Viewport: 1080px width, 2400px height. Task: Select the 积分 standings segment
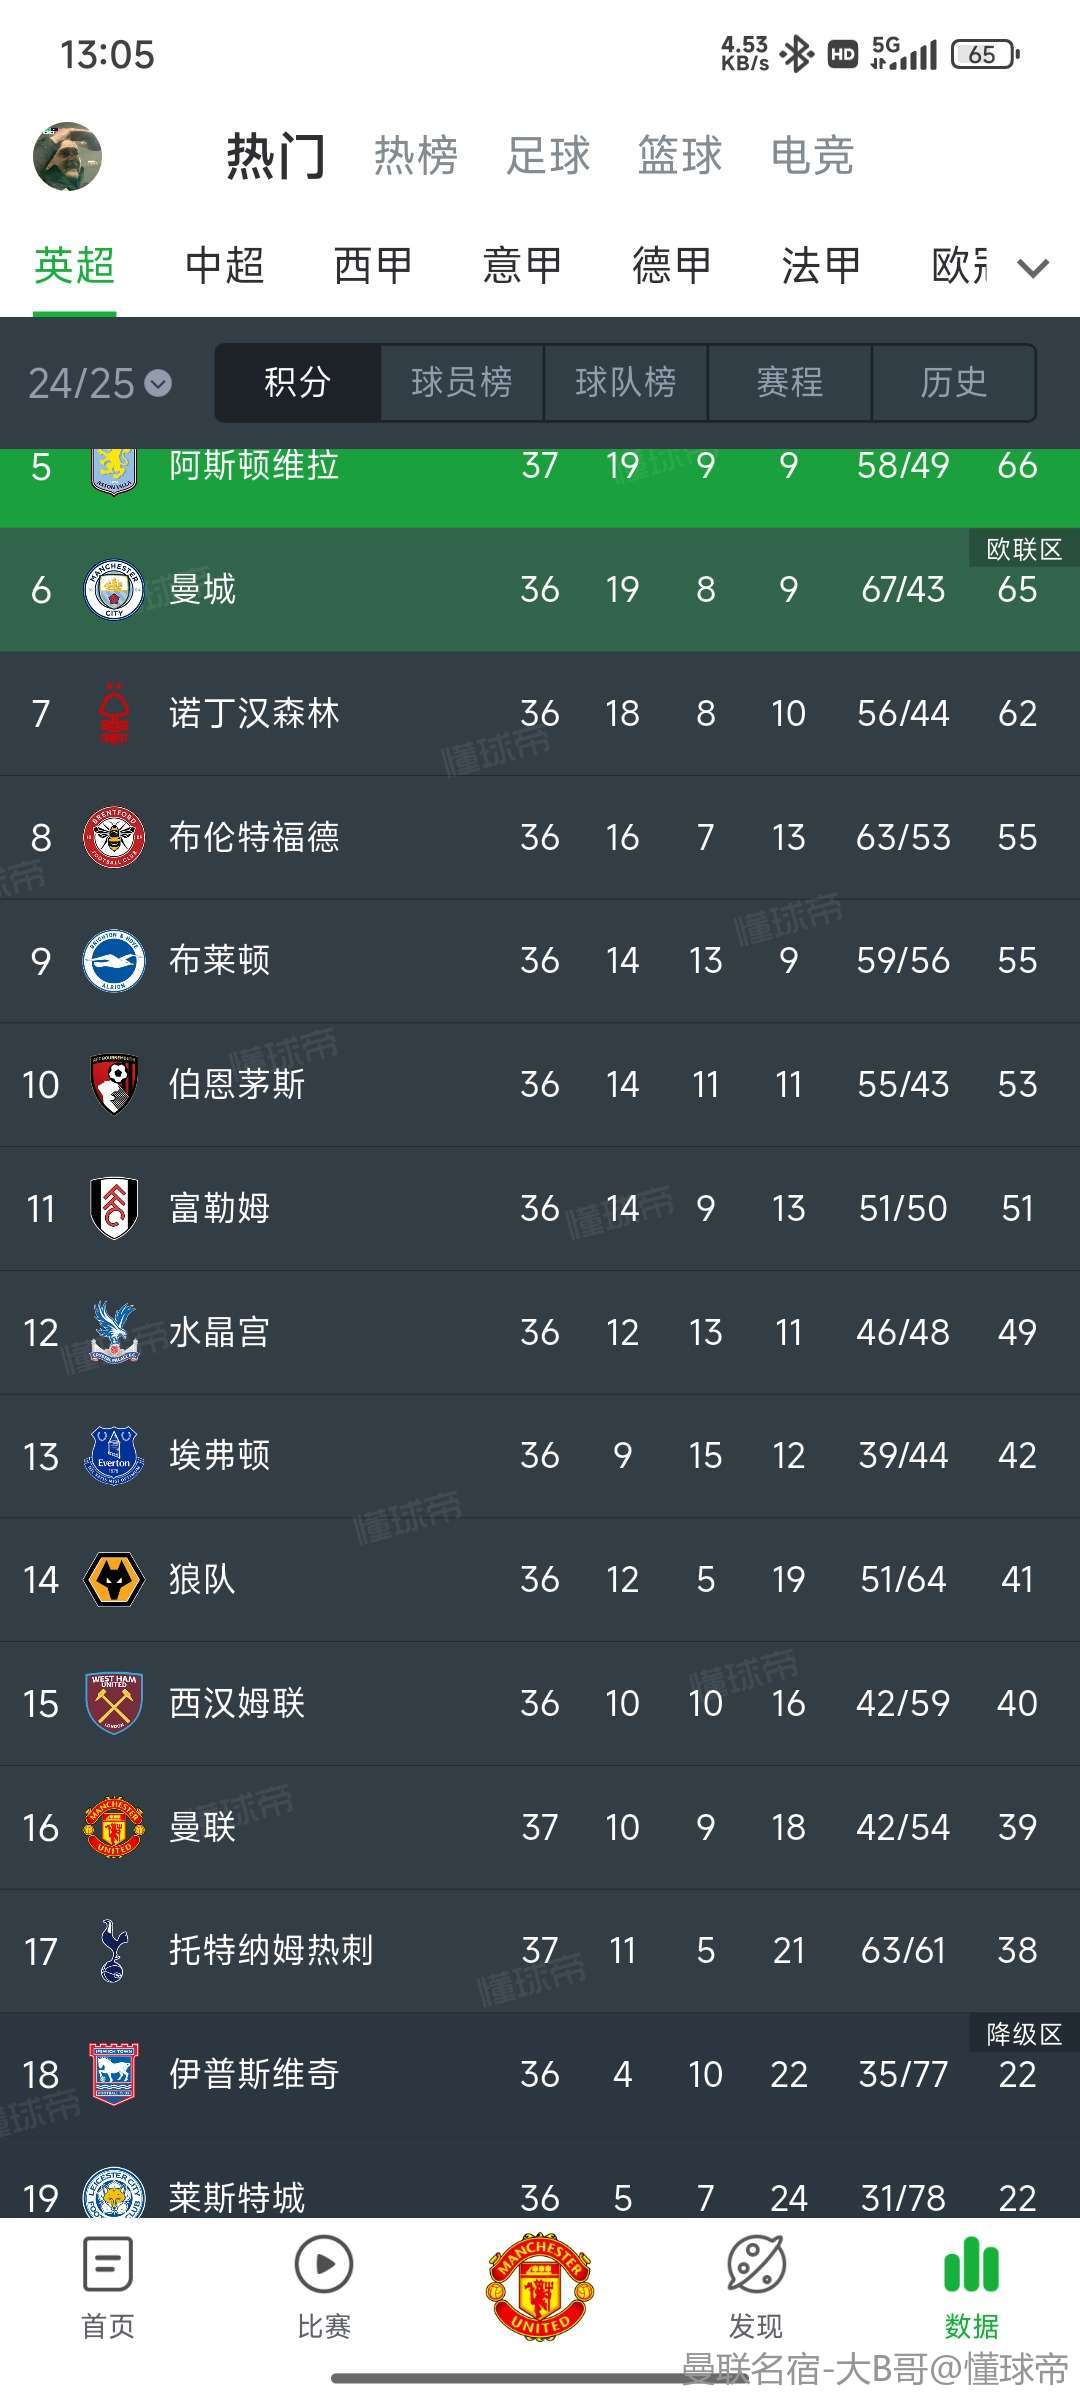click(297, 382)
